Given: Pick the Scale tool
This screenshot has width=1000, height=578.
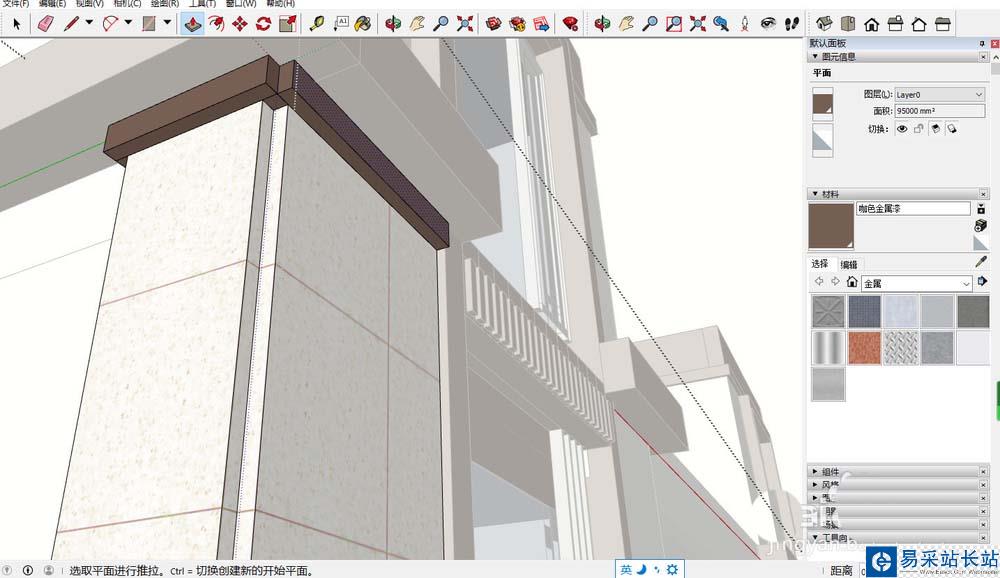Looking at the screenshot, I should pyautogui.click(x=288, y=24).
